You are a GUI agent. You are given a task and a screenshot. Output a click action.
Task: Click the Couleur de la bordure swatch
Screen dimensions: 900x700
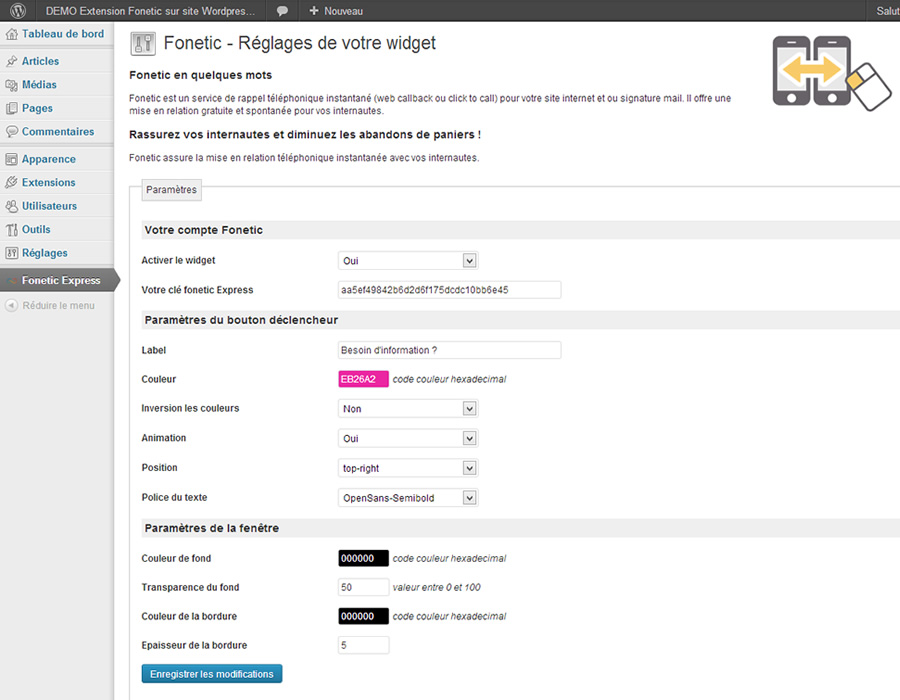coord(363,616)
